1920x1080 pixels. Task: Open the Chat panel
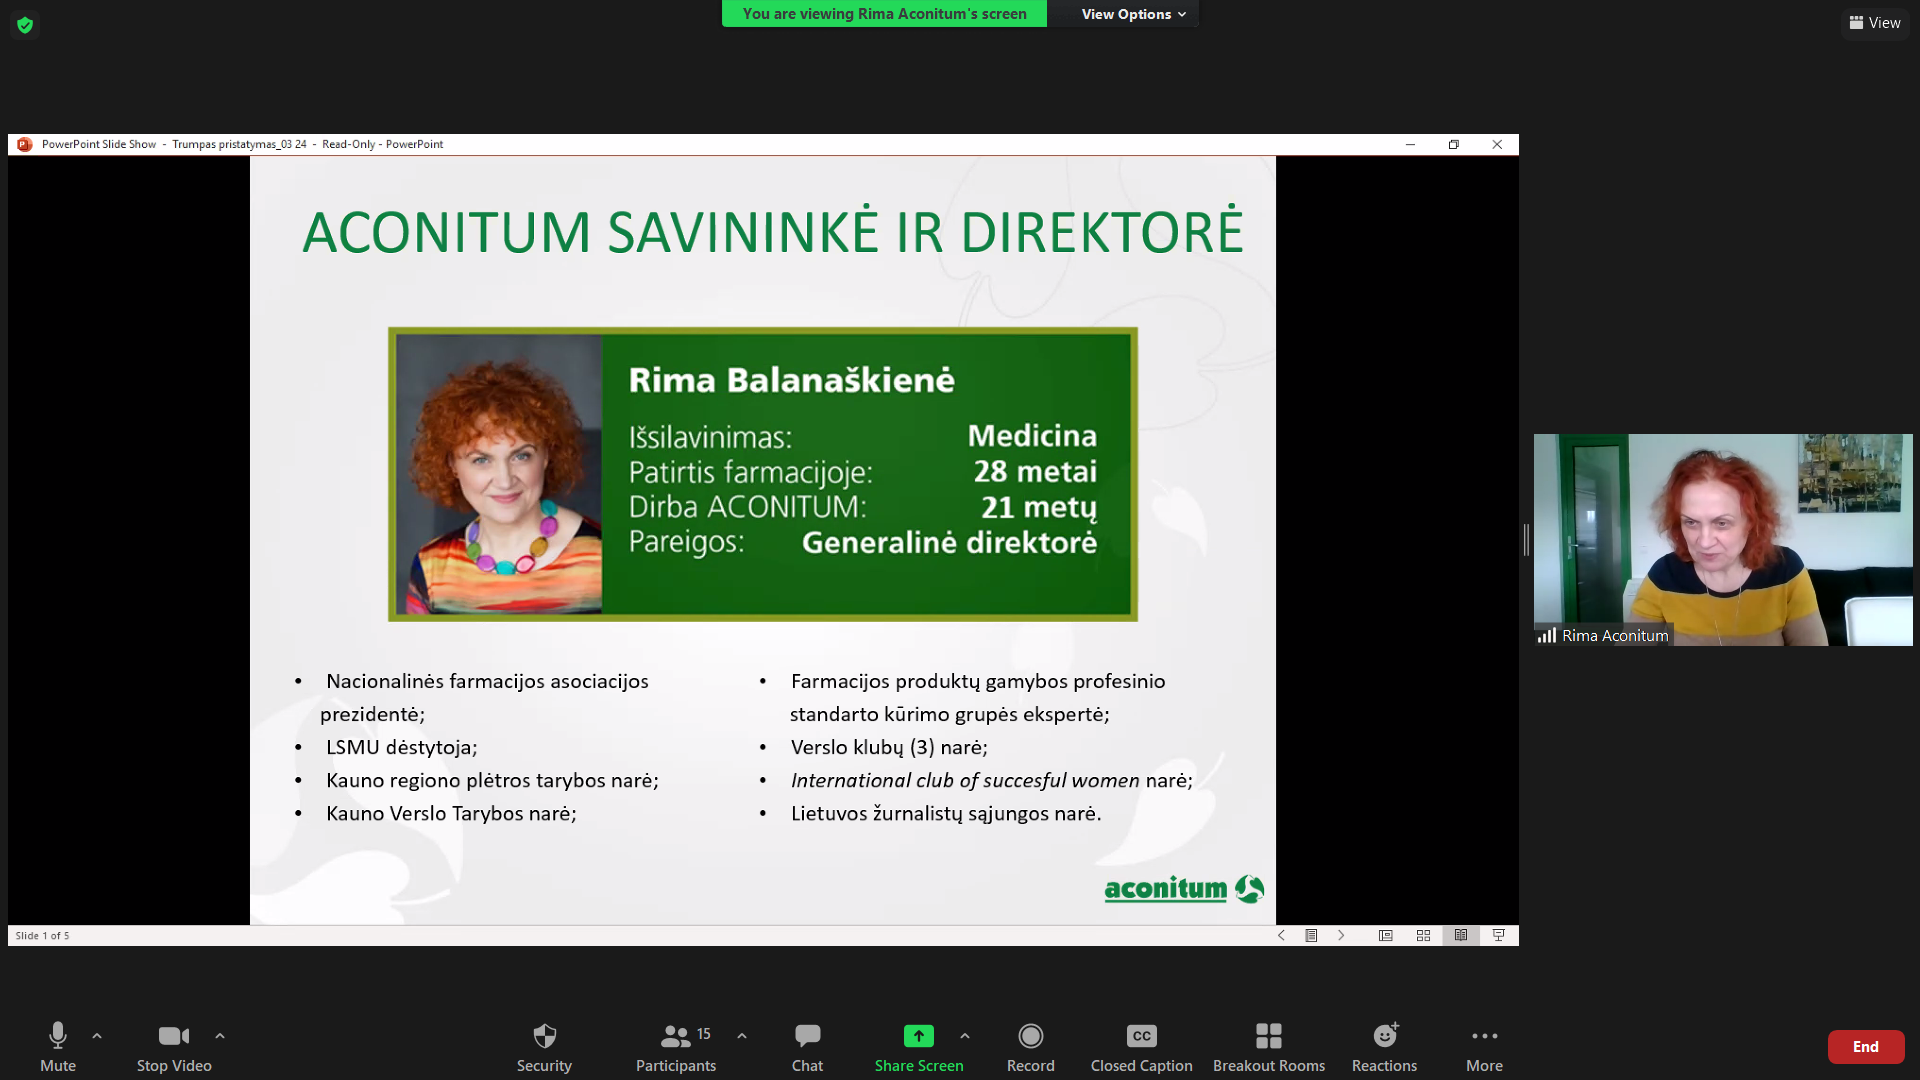coord(807,1046)
